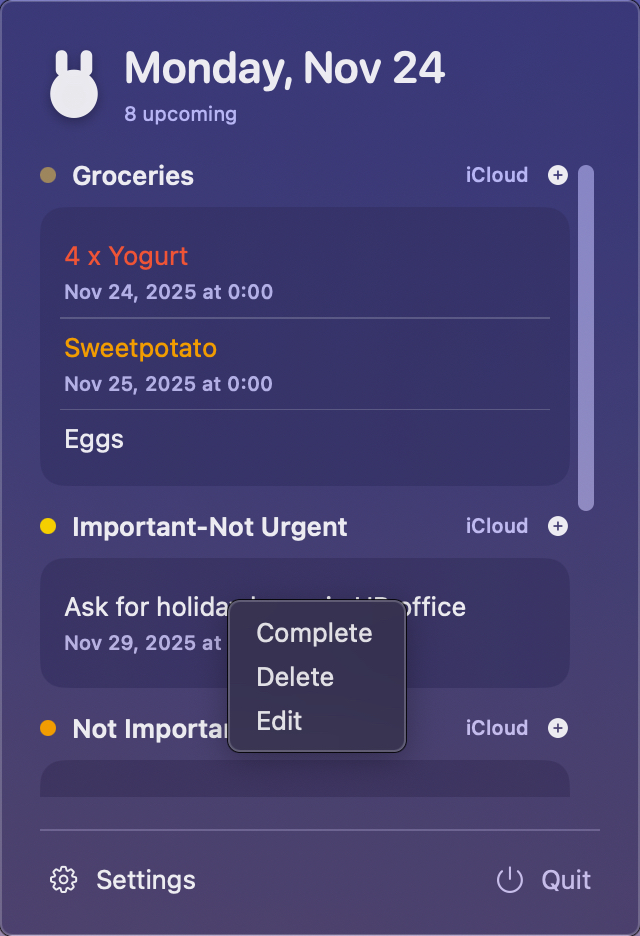This screenshot has height=936, width=640.
Task: Click the iCloud icon beside Important-Not Urgent
Action: tap(496, 526)
